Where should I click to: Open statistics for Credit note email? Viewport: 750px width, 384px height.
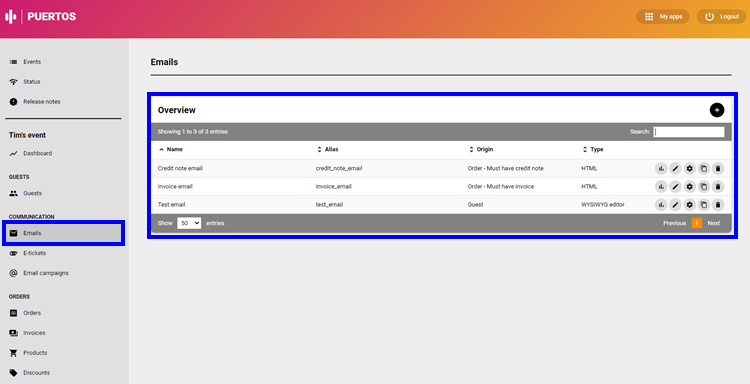point(661,168)
